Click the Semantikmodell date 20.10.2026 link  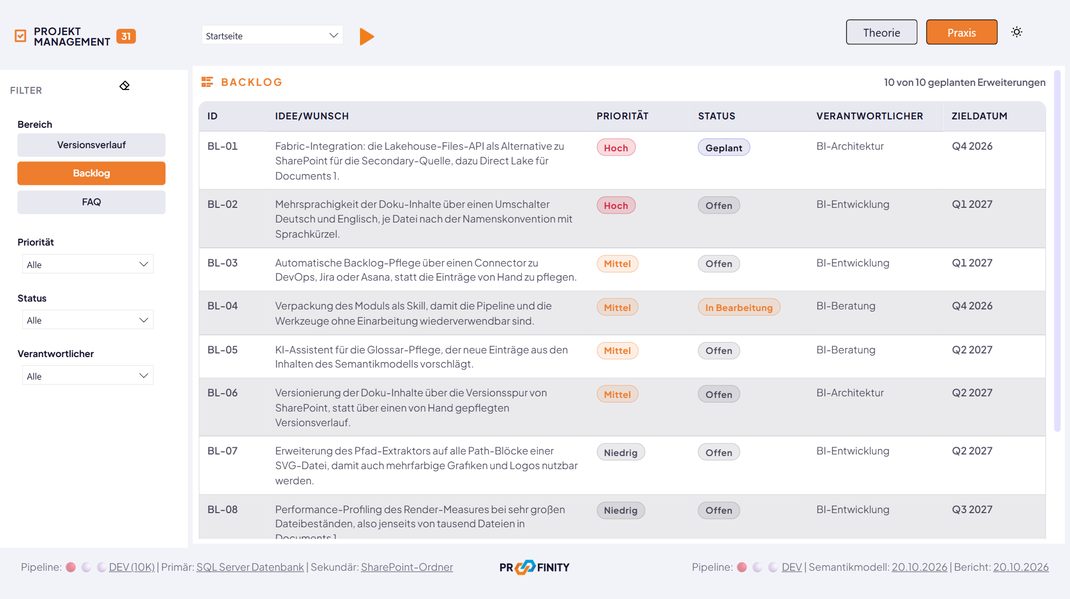point(919,567)
